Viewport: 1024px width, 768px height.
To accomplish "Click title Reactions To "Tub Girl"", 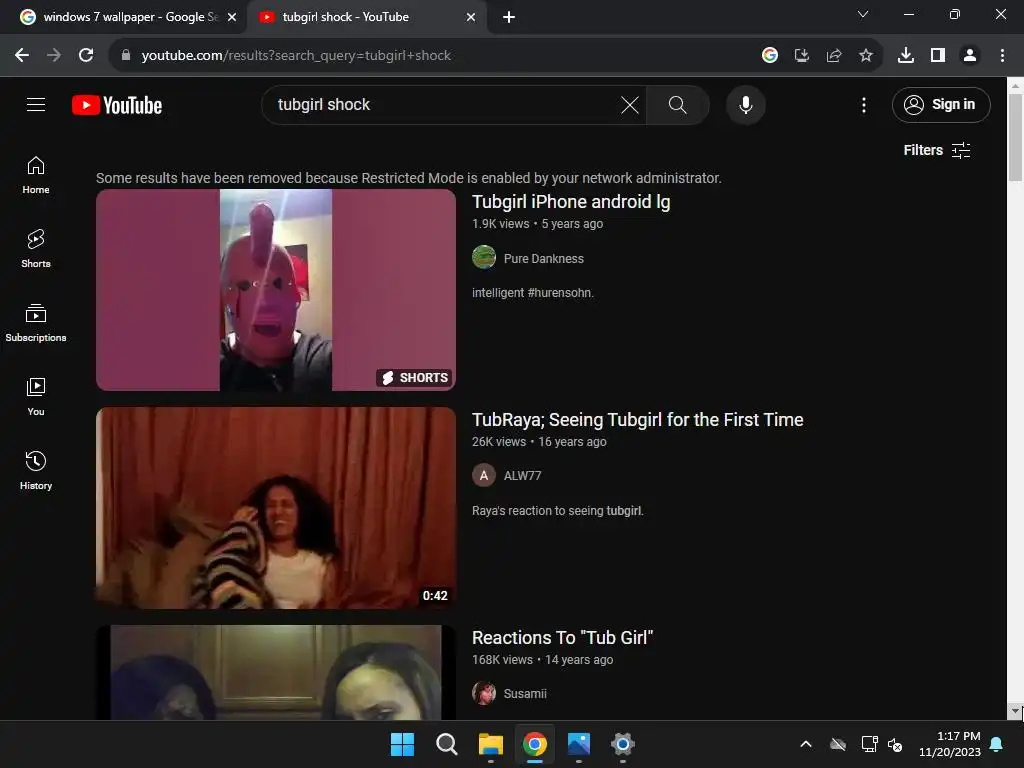I will (x=562, y=637).
